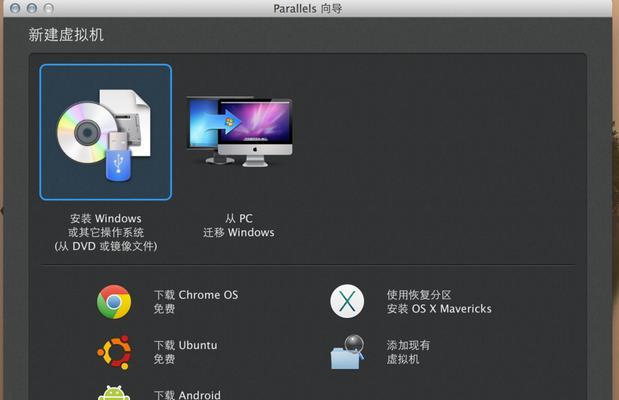Choose 从 PC 迁移 Windows label
Viewport: 619px width, 400px height.
pyautogui.click(x=239, y=225)
